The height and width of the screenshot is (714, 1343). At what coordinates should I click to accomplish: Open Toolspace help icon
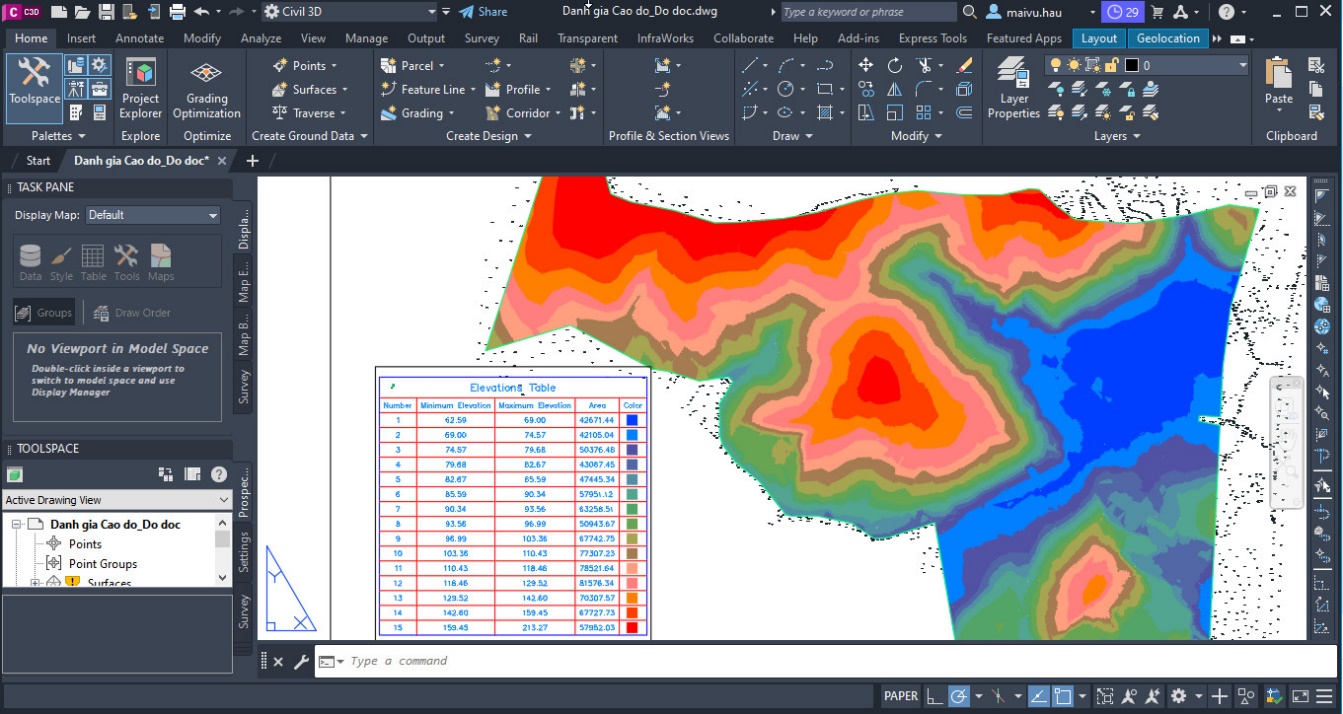tap(218, 474)
